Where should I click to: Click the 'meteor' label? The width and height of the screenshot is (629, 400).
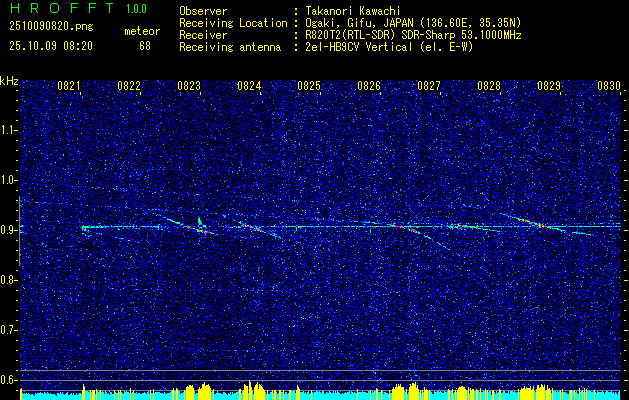point(142,31)
